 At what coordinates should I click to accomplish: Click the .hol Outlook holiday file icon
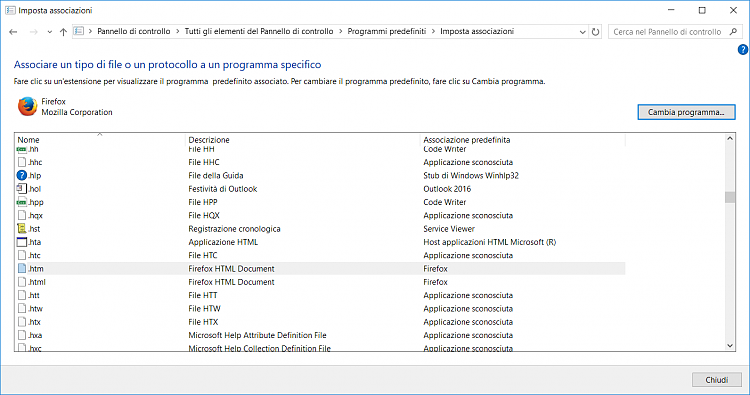pos(22,188)
